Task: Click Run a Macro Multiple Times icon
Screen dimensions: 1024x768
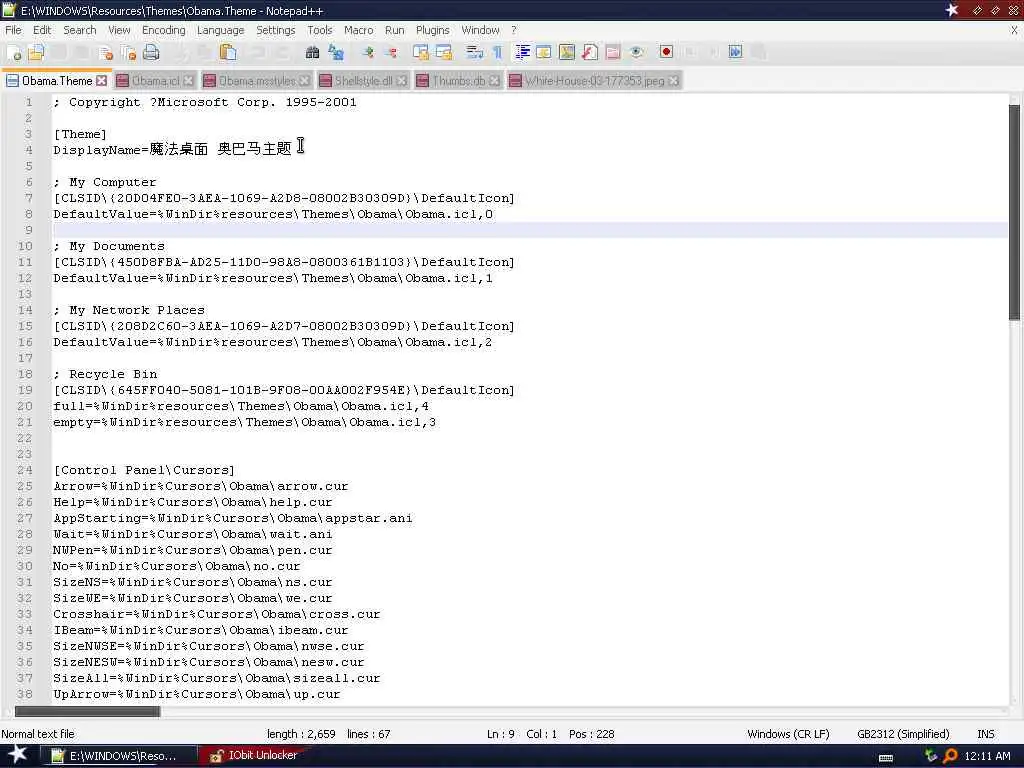Action: 735,52
